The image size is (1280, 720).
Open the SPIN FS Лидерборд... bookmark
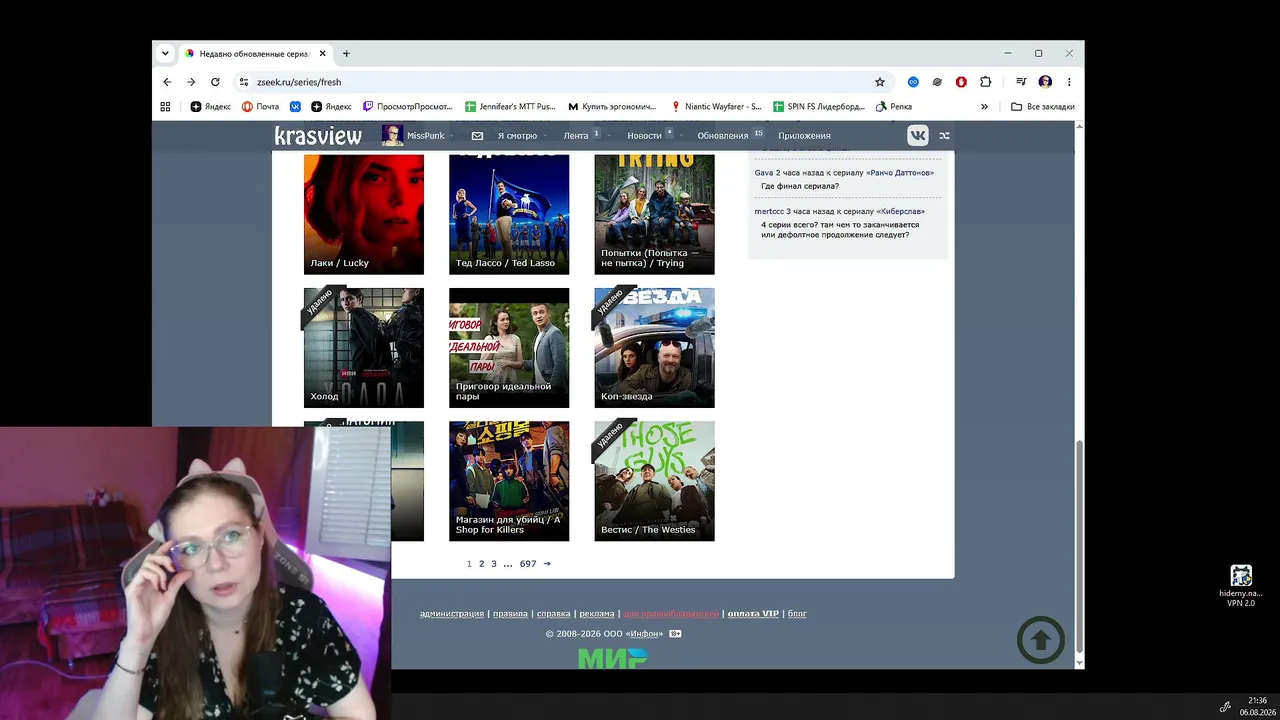[819, 106]
